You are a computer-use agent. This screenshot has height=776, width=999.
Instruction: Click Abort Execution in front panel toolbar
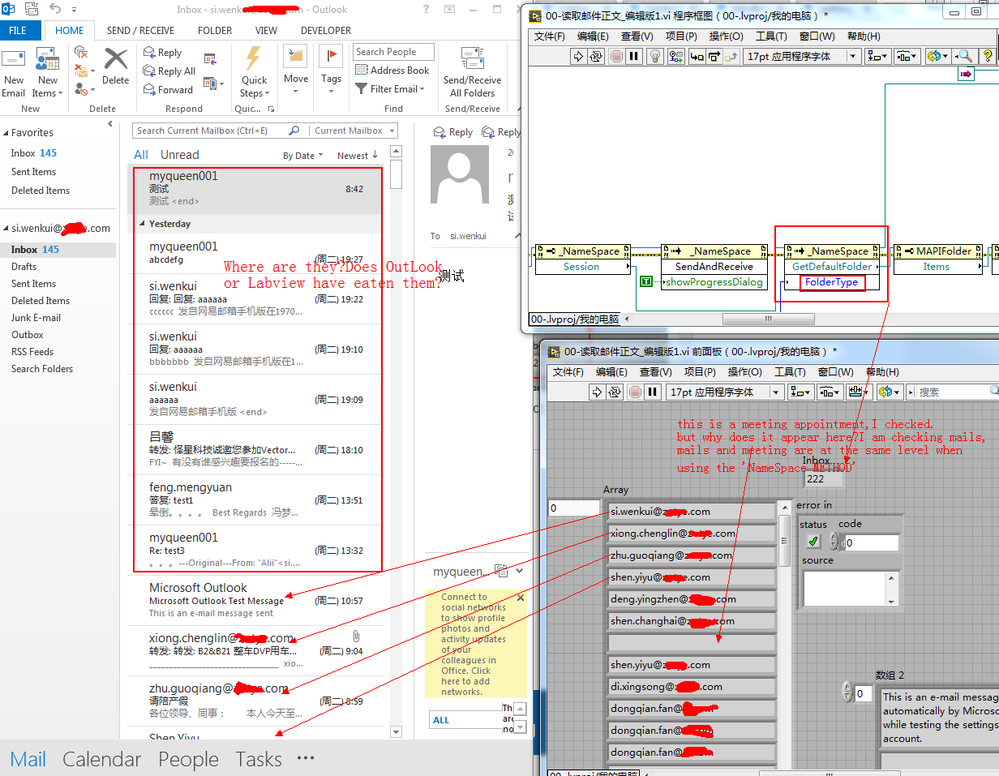(635, 392)
